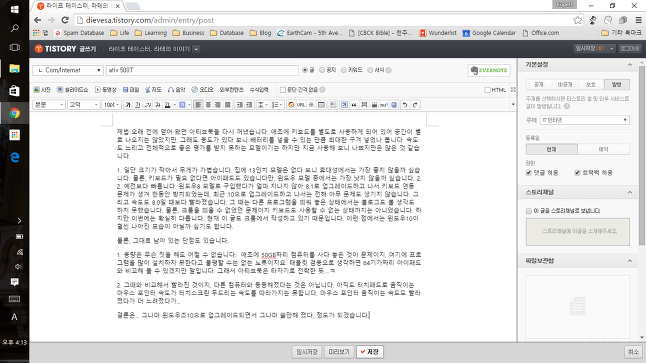Open the 본문 paragraph style dropdown
This screenshot has width=646, height=363.
49,105
